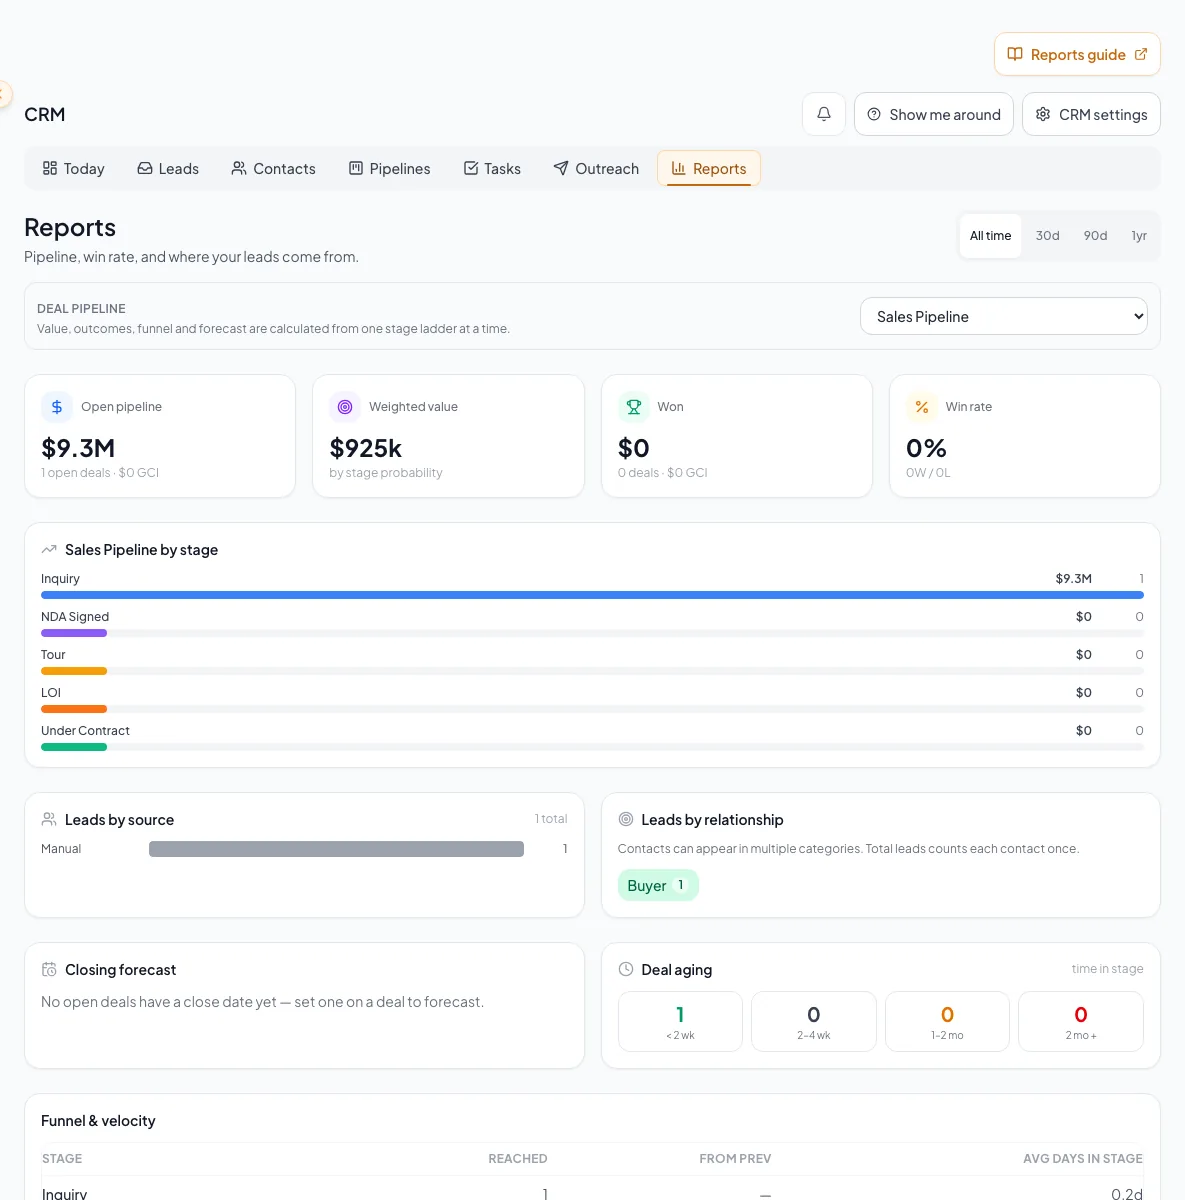The width and height of the screenshot is (1185, 1200).
Task: Select the Pipelines tab
Action: pyautogui.click(x=389, y=168)
